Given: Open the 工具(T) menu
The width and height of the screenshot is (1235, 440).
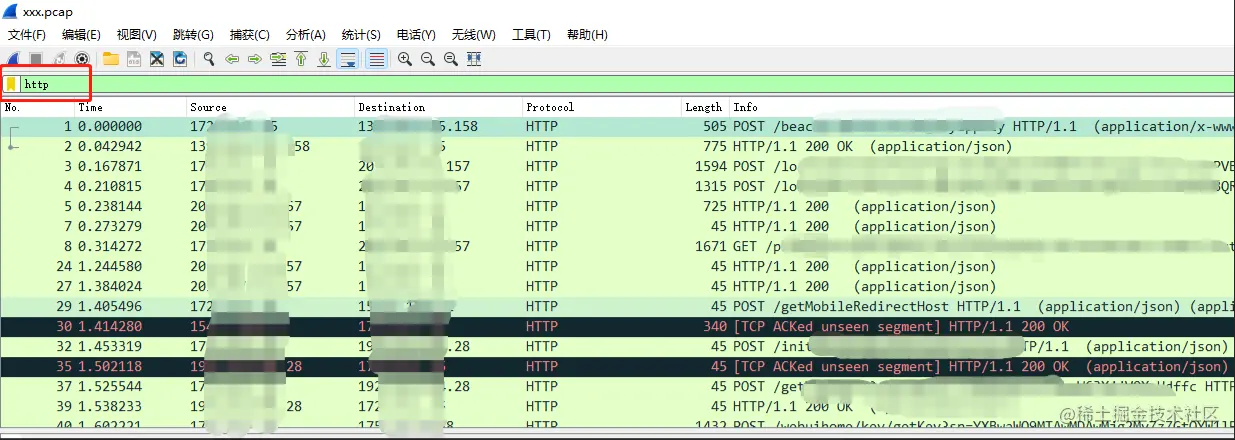Looking at the screenshot, I should 531,35.
